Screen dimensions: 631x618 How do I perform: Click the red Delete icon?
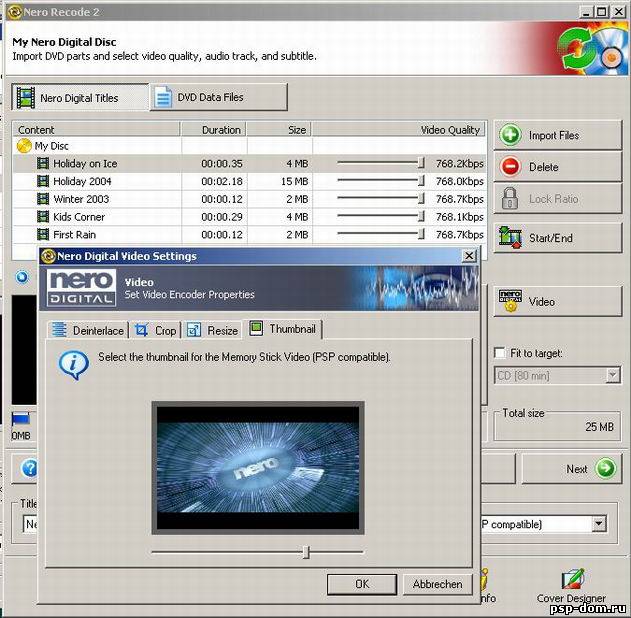(510, 167)
